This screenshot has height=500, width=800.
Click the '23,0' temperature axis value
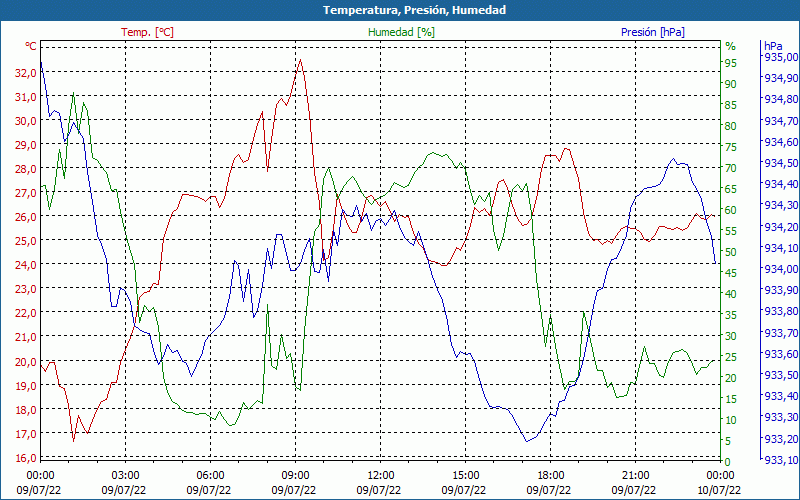(x=26, y=289)
